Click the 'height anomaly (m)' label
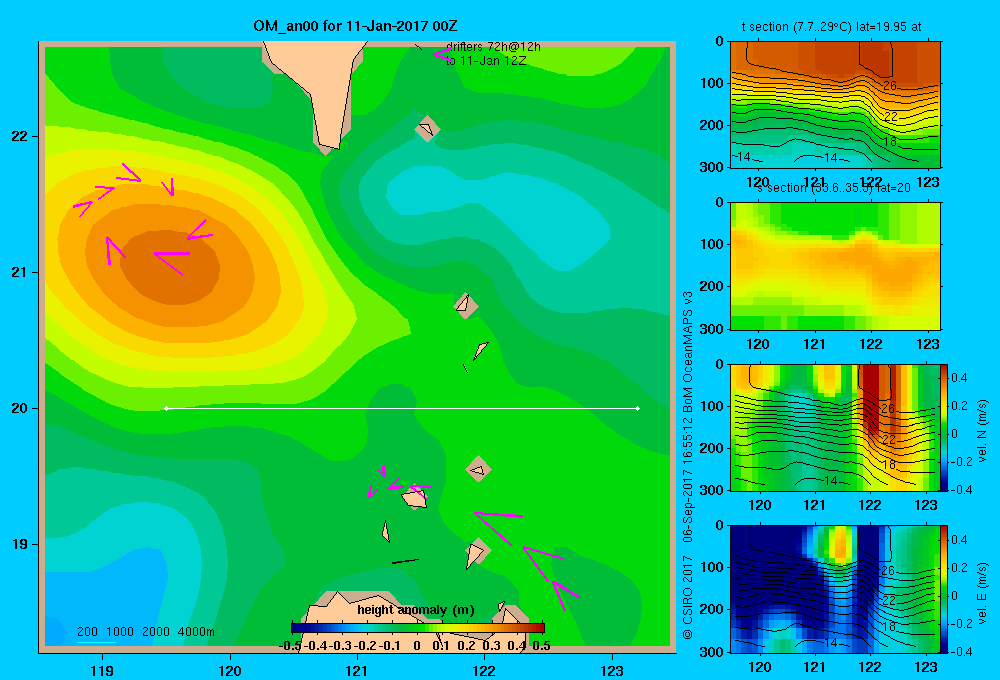1000x680 pixels. 416,610
